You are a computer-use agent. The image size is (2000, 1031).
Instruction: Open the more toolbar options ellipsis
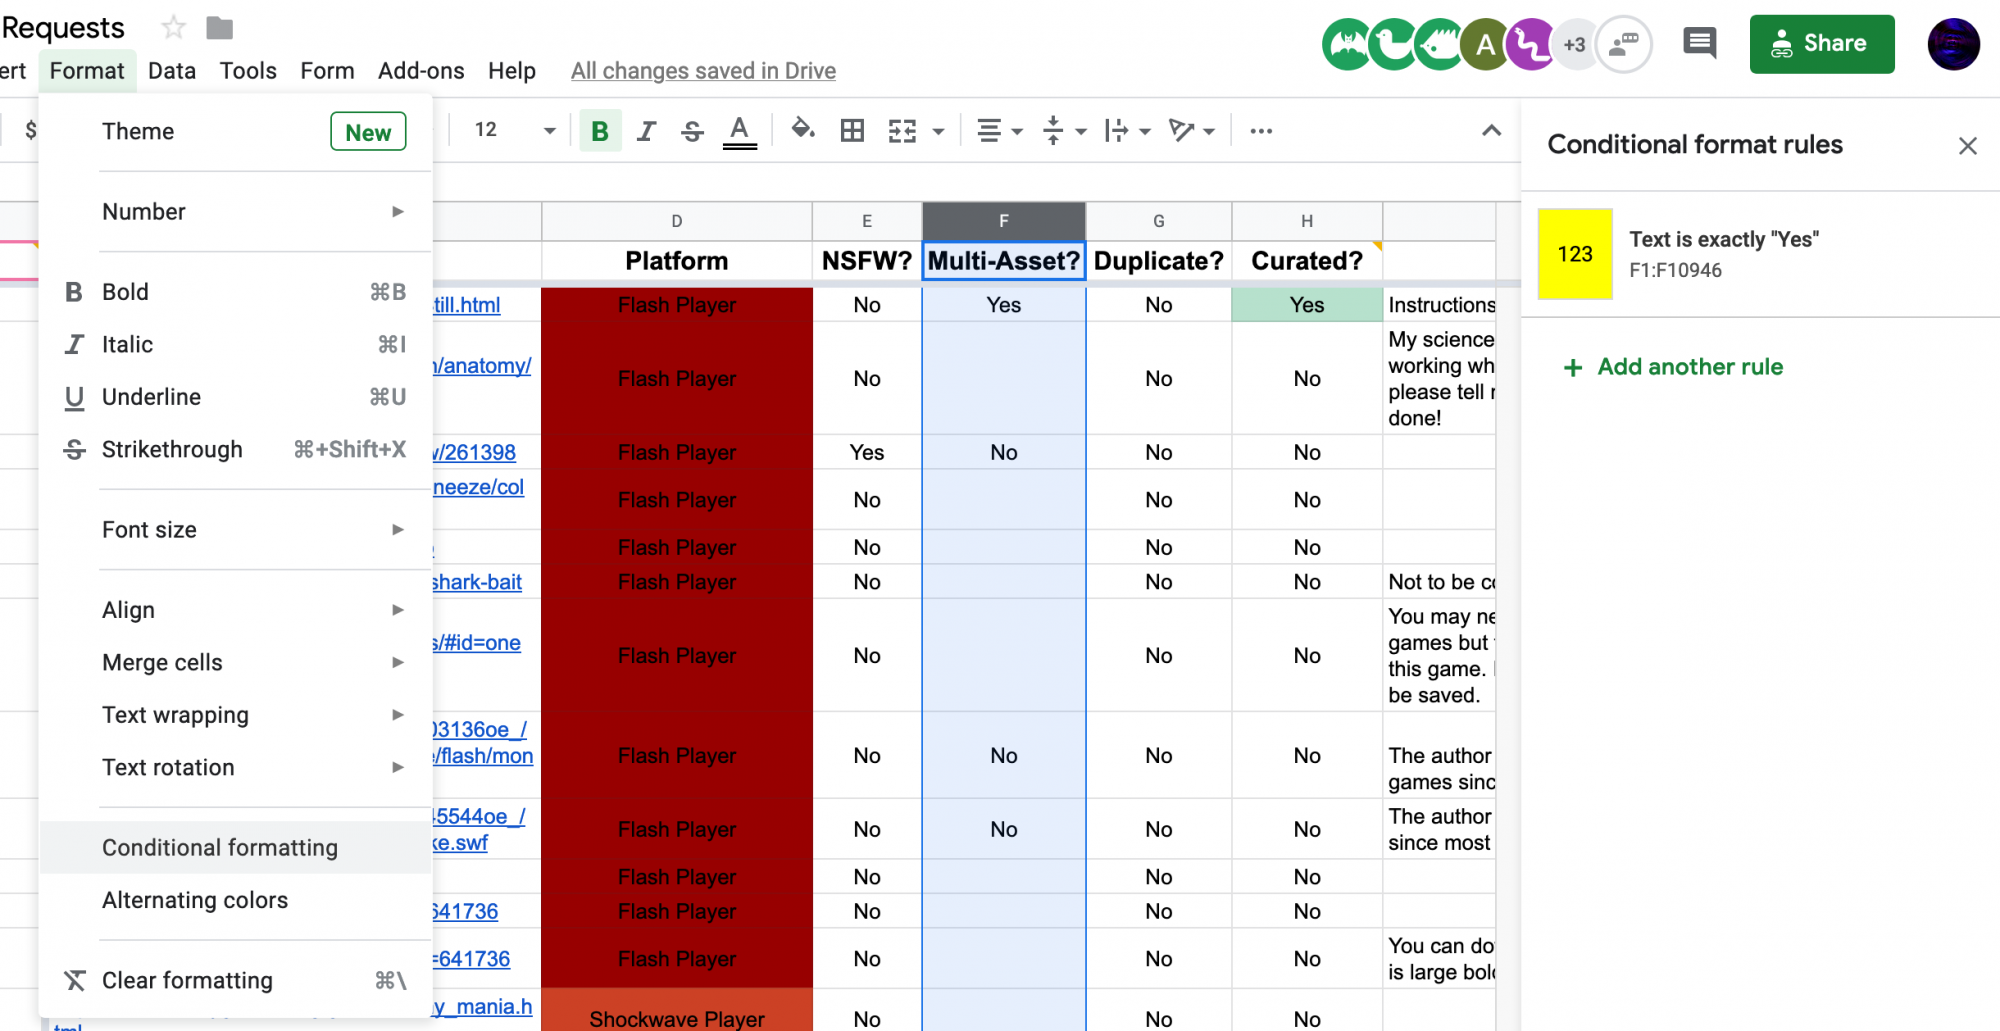click(x=1260, y=130)
